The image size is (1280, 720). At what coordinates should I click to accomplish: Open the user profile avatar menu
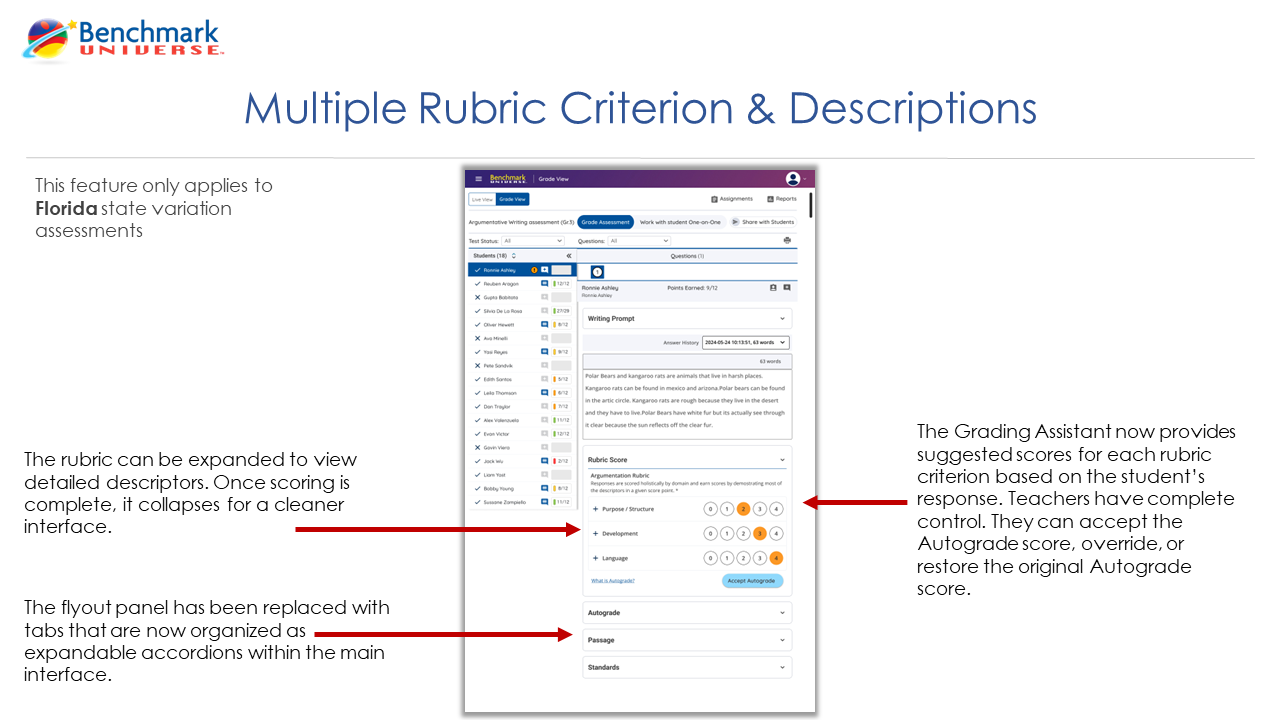(x=793, y=179)
